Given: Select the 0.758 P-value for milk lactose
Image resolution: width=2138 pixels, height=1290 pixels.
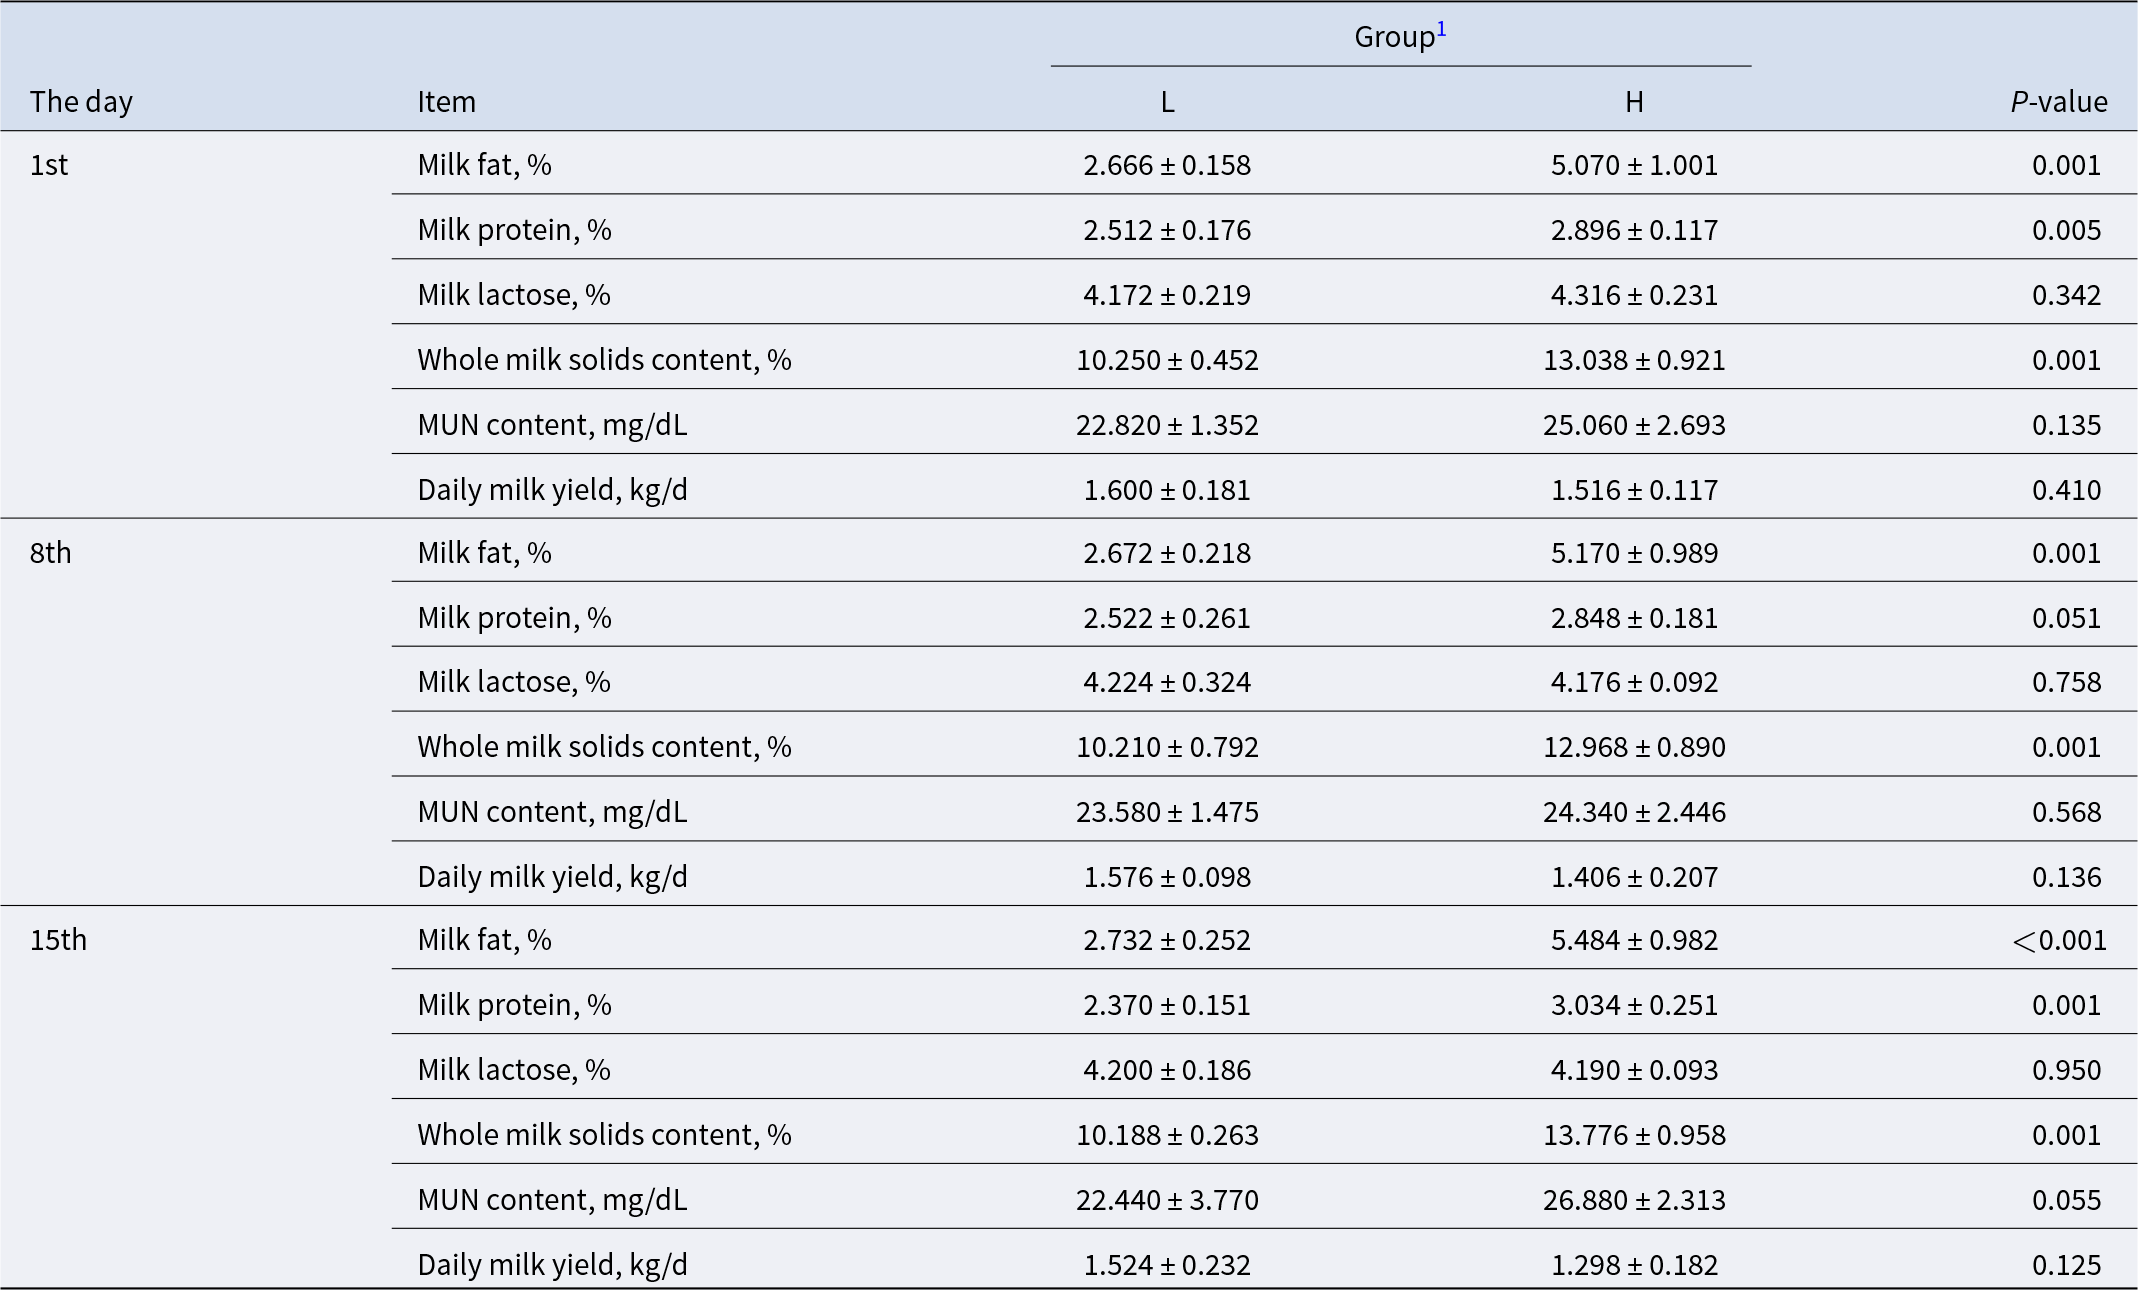Looking at the screenshot, I should coord(2066,681).
